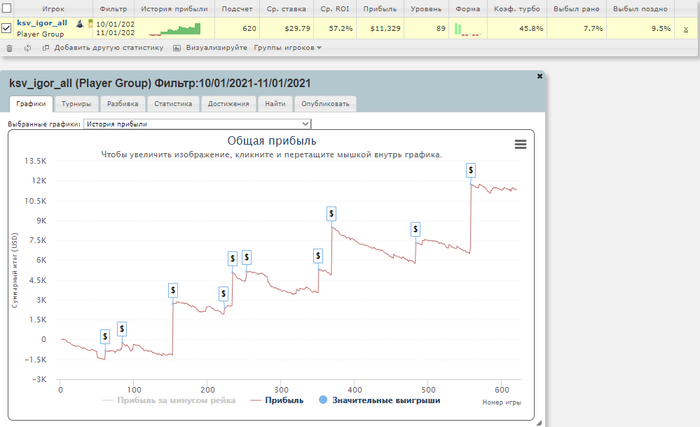This screenshot has height=427, width=700.
Task: Click the refresh arrows icon below the table
Action: (28, 48)
